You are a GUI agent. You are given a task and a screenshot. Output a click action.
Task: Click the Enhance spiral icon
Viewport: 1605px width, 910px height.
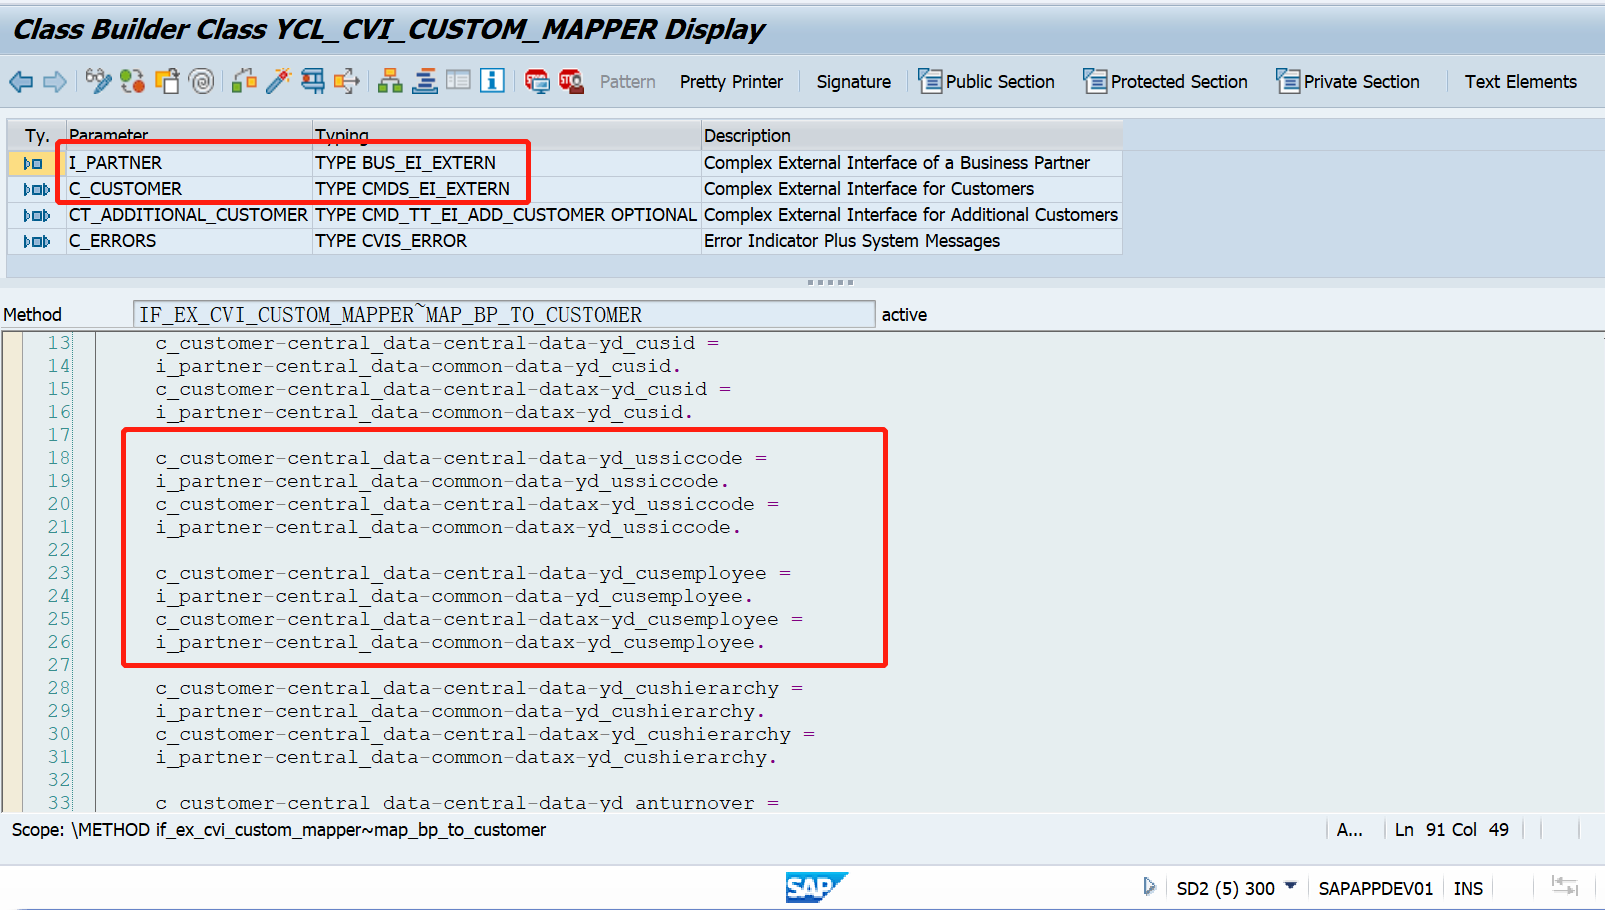click(202, 81)
